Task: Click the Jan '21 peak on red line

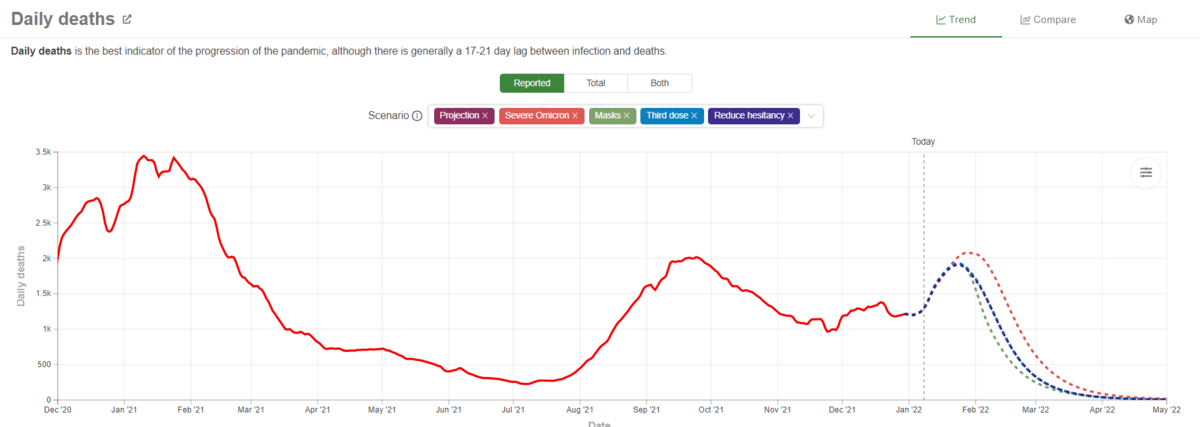Action: tap(144, 156)
